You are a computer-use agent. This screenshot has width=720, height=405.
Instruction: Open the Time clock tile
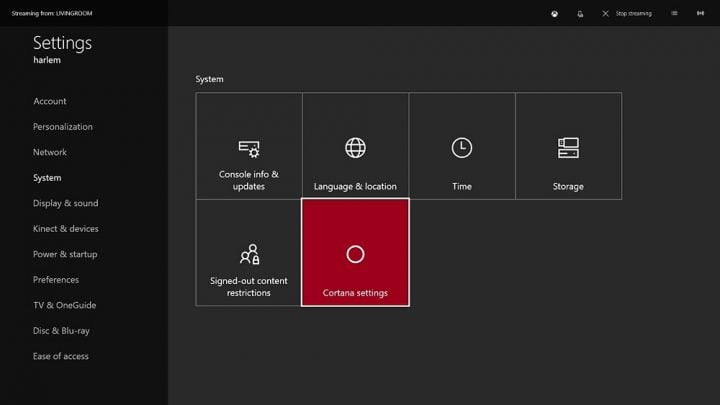point(462,146)
